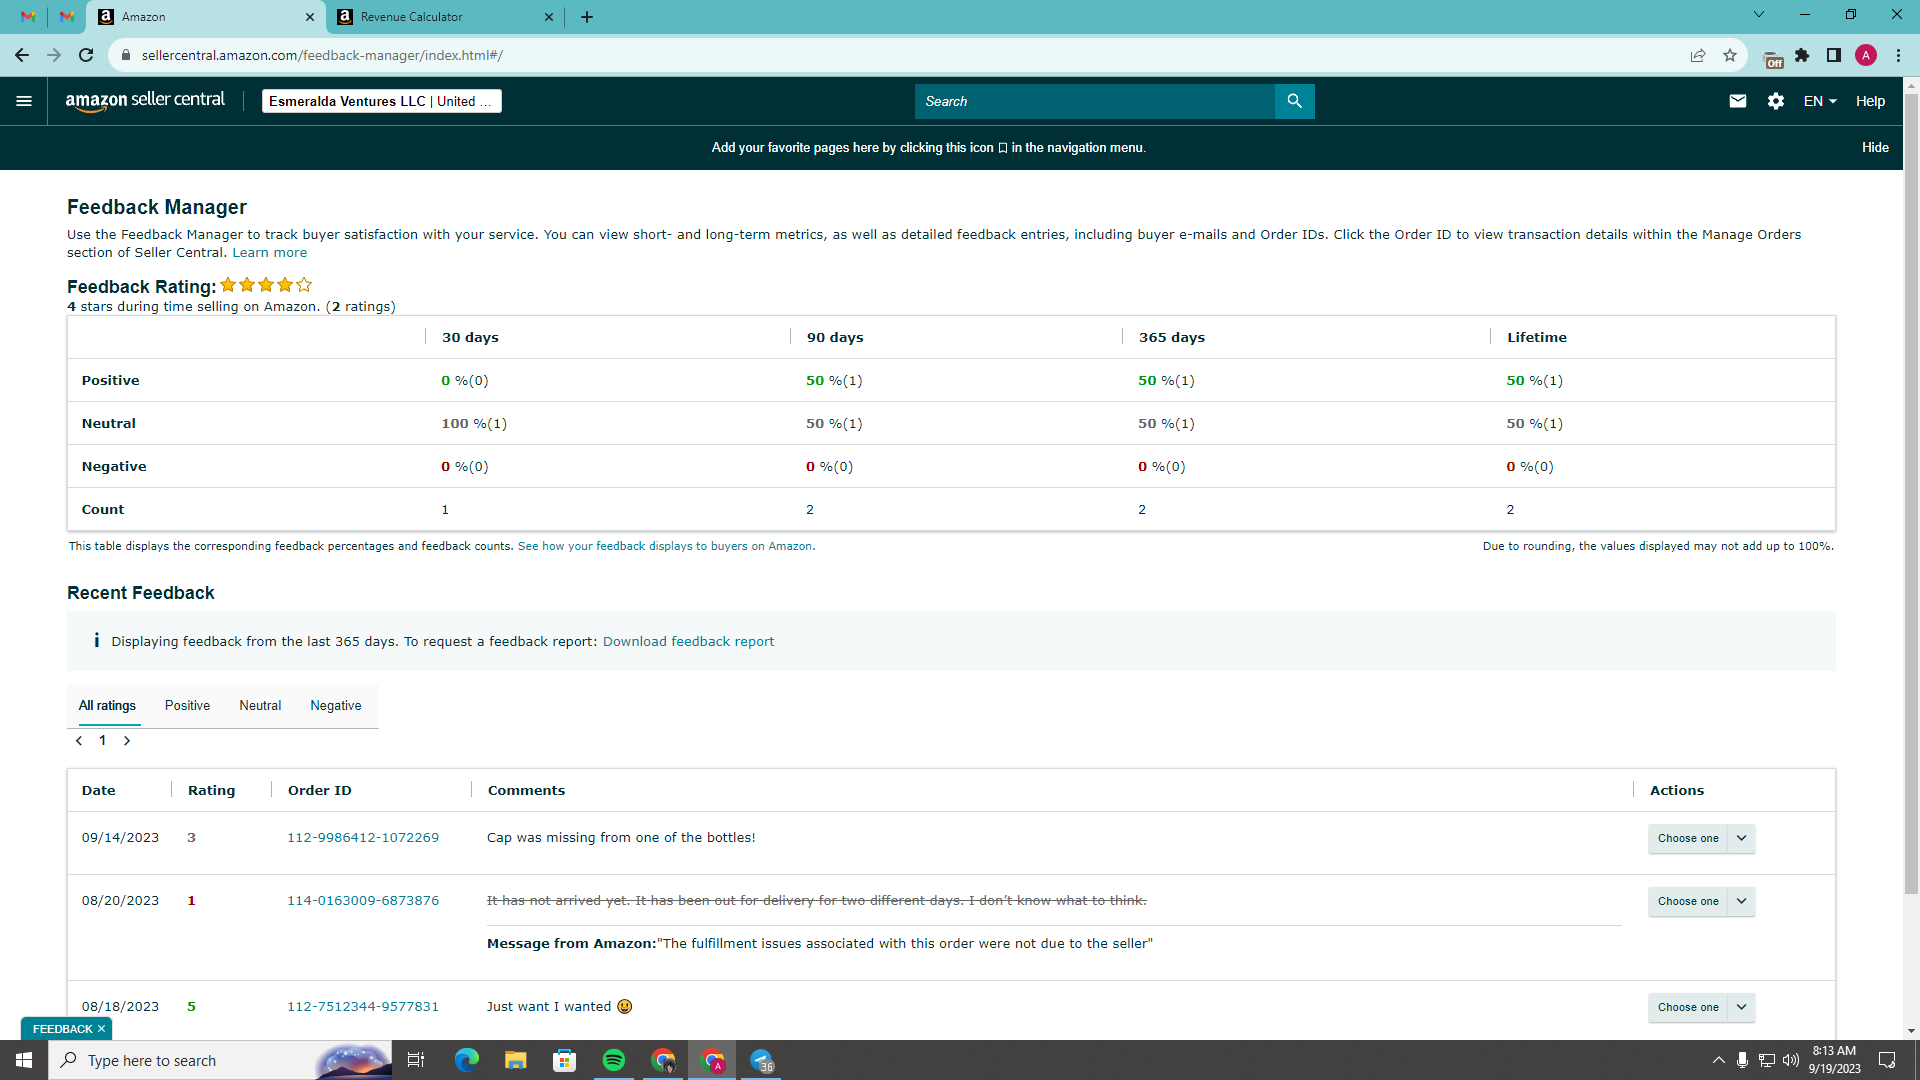1920x1080 pixels.
Task: Open the Chrome three-dot menu
Action: (x=1898, y=55)
